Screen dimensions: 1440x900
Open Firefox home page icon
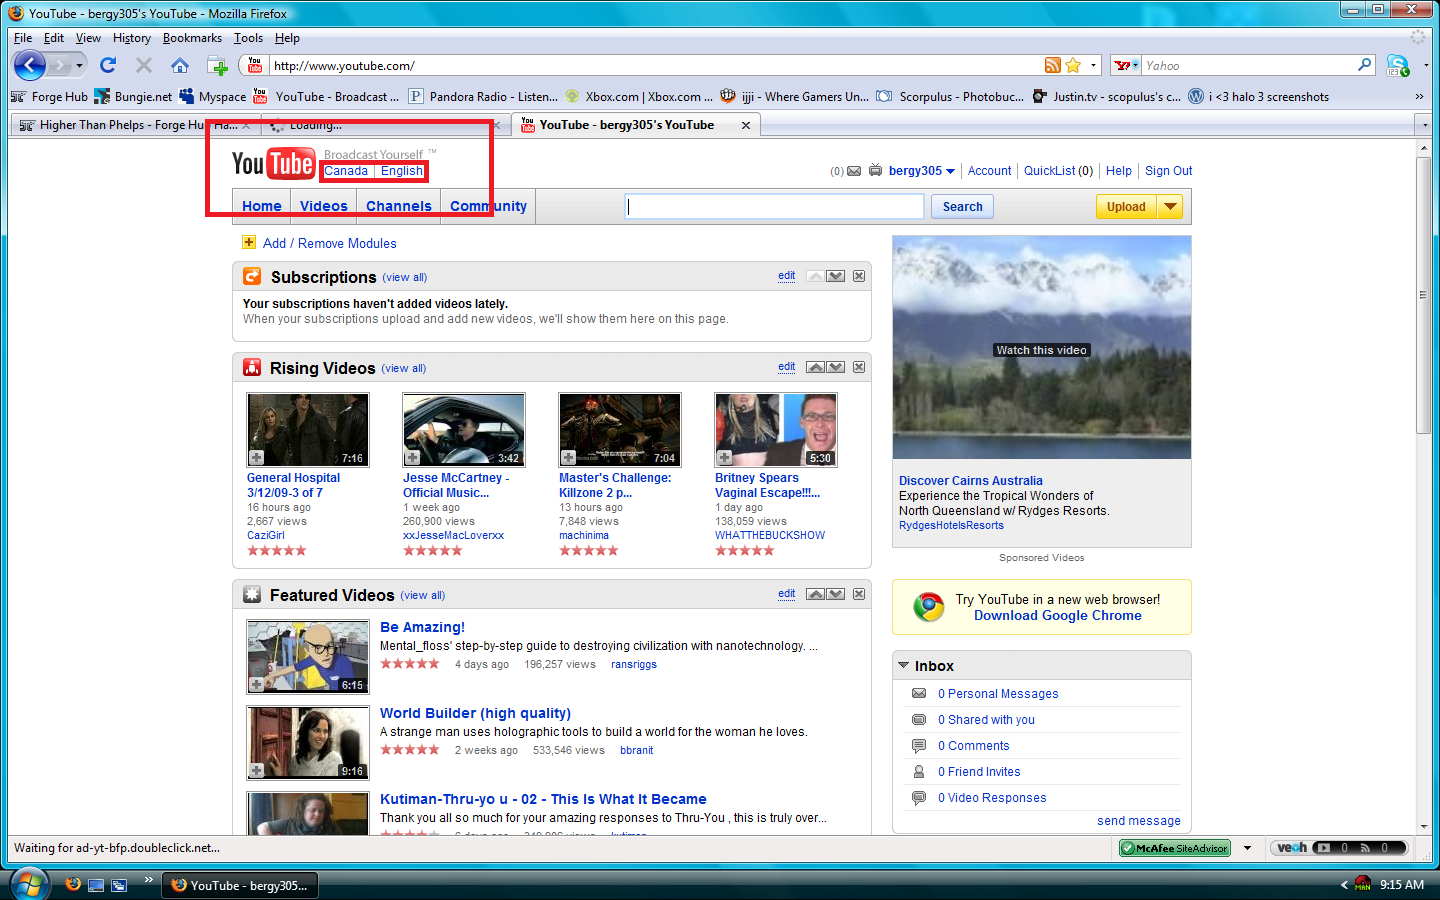coord(180,66)
